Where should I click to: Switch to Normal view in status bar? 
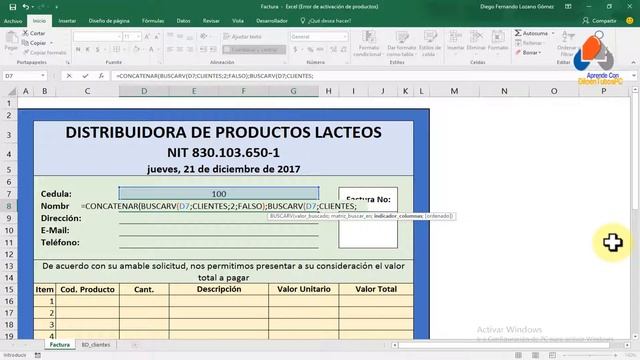pos(518,355)
